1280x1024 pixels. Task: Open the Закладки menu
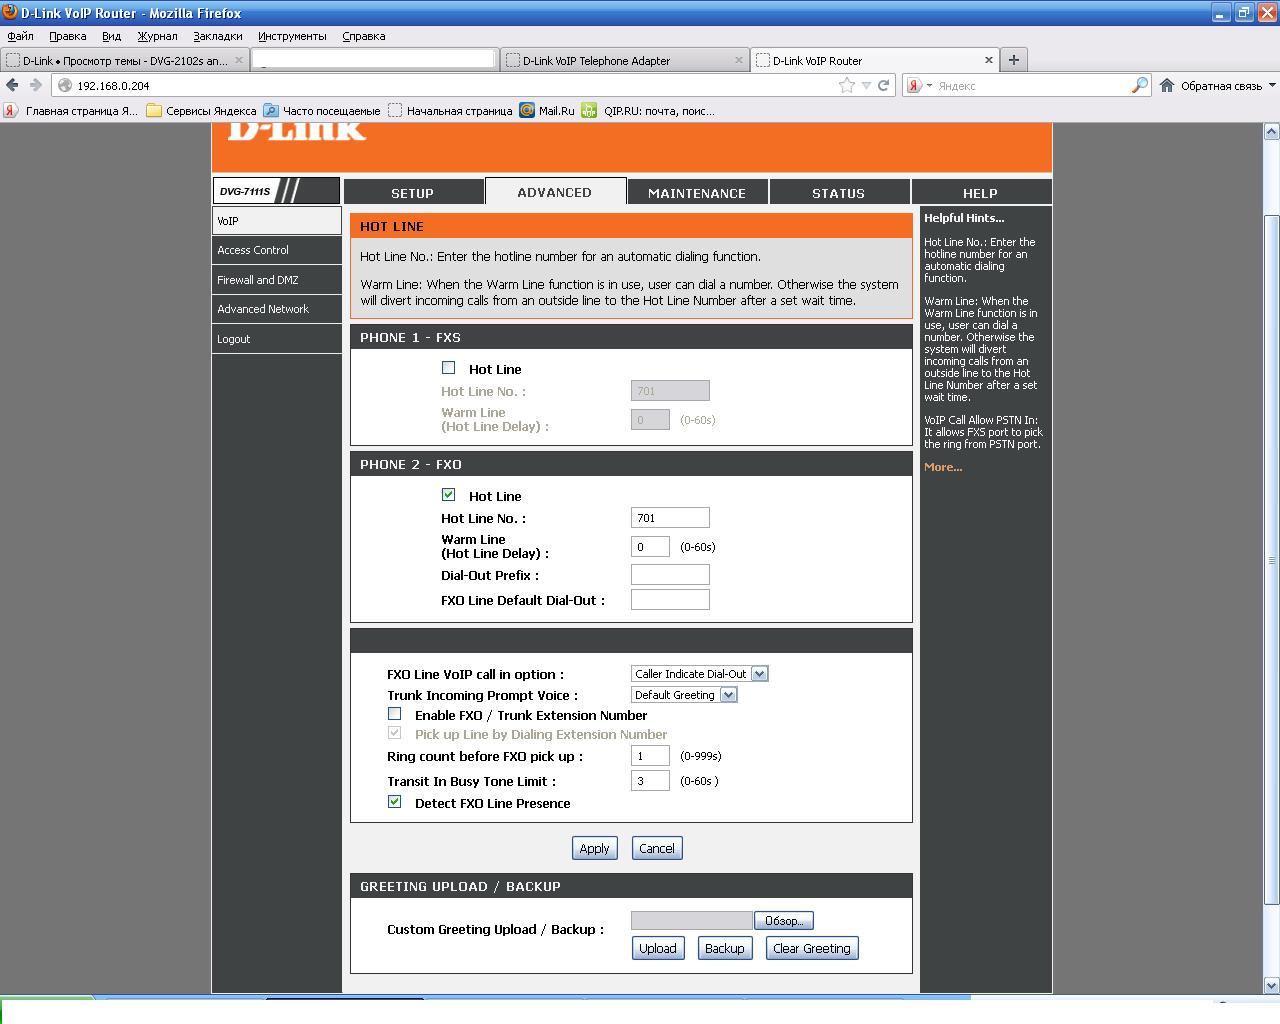tap(218, 36)
